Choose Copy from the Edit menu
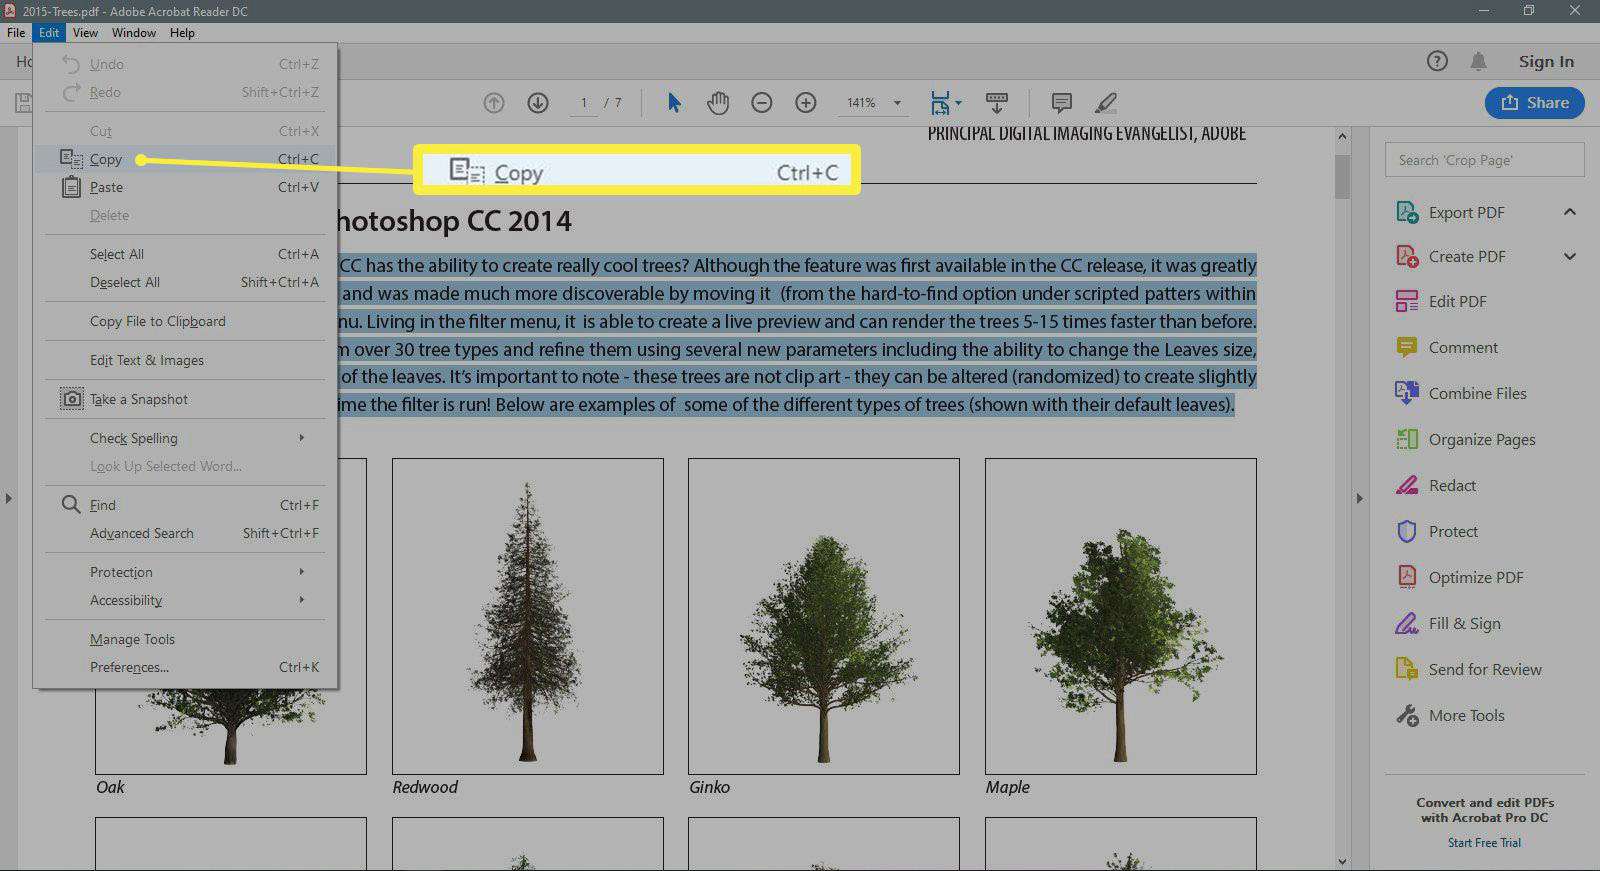This screenshot has height=871, width=1600. coord(185,159)
